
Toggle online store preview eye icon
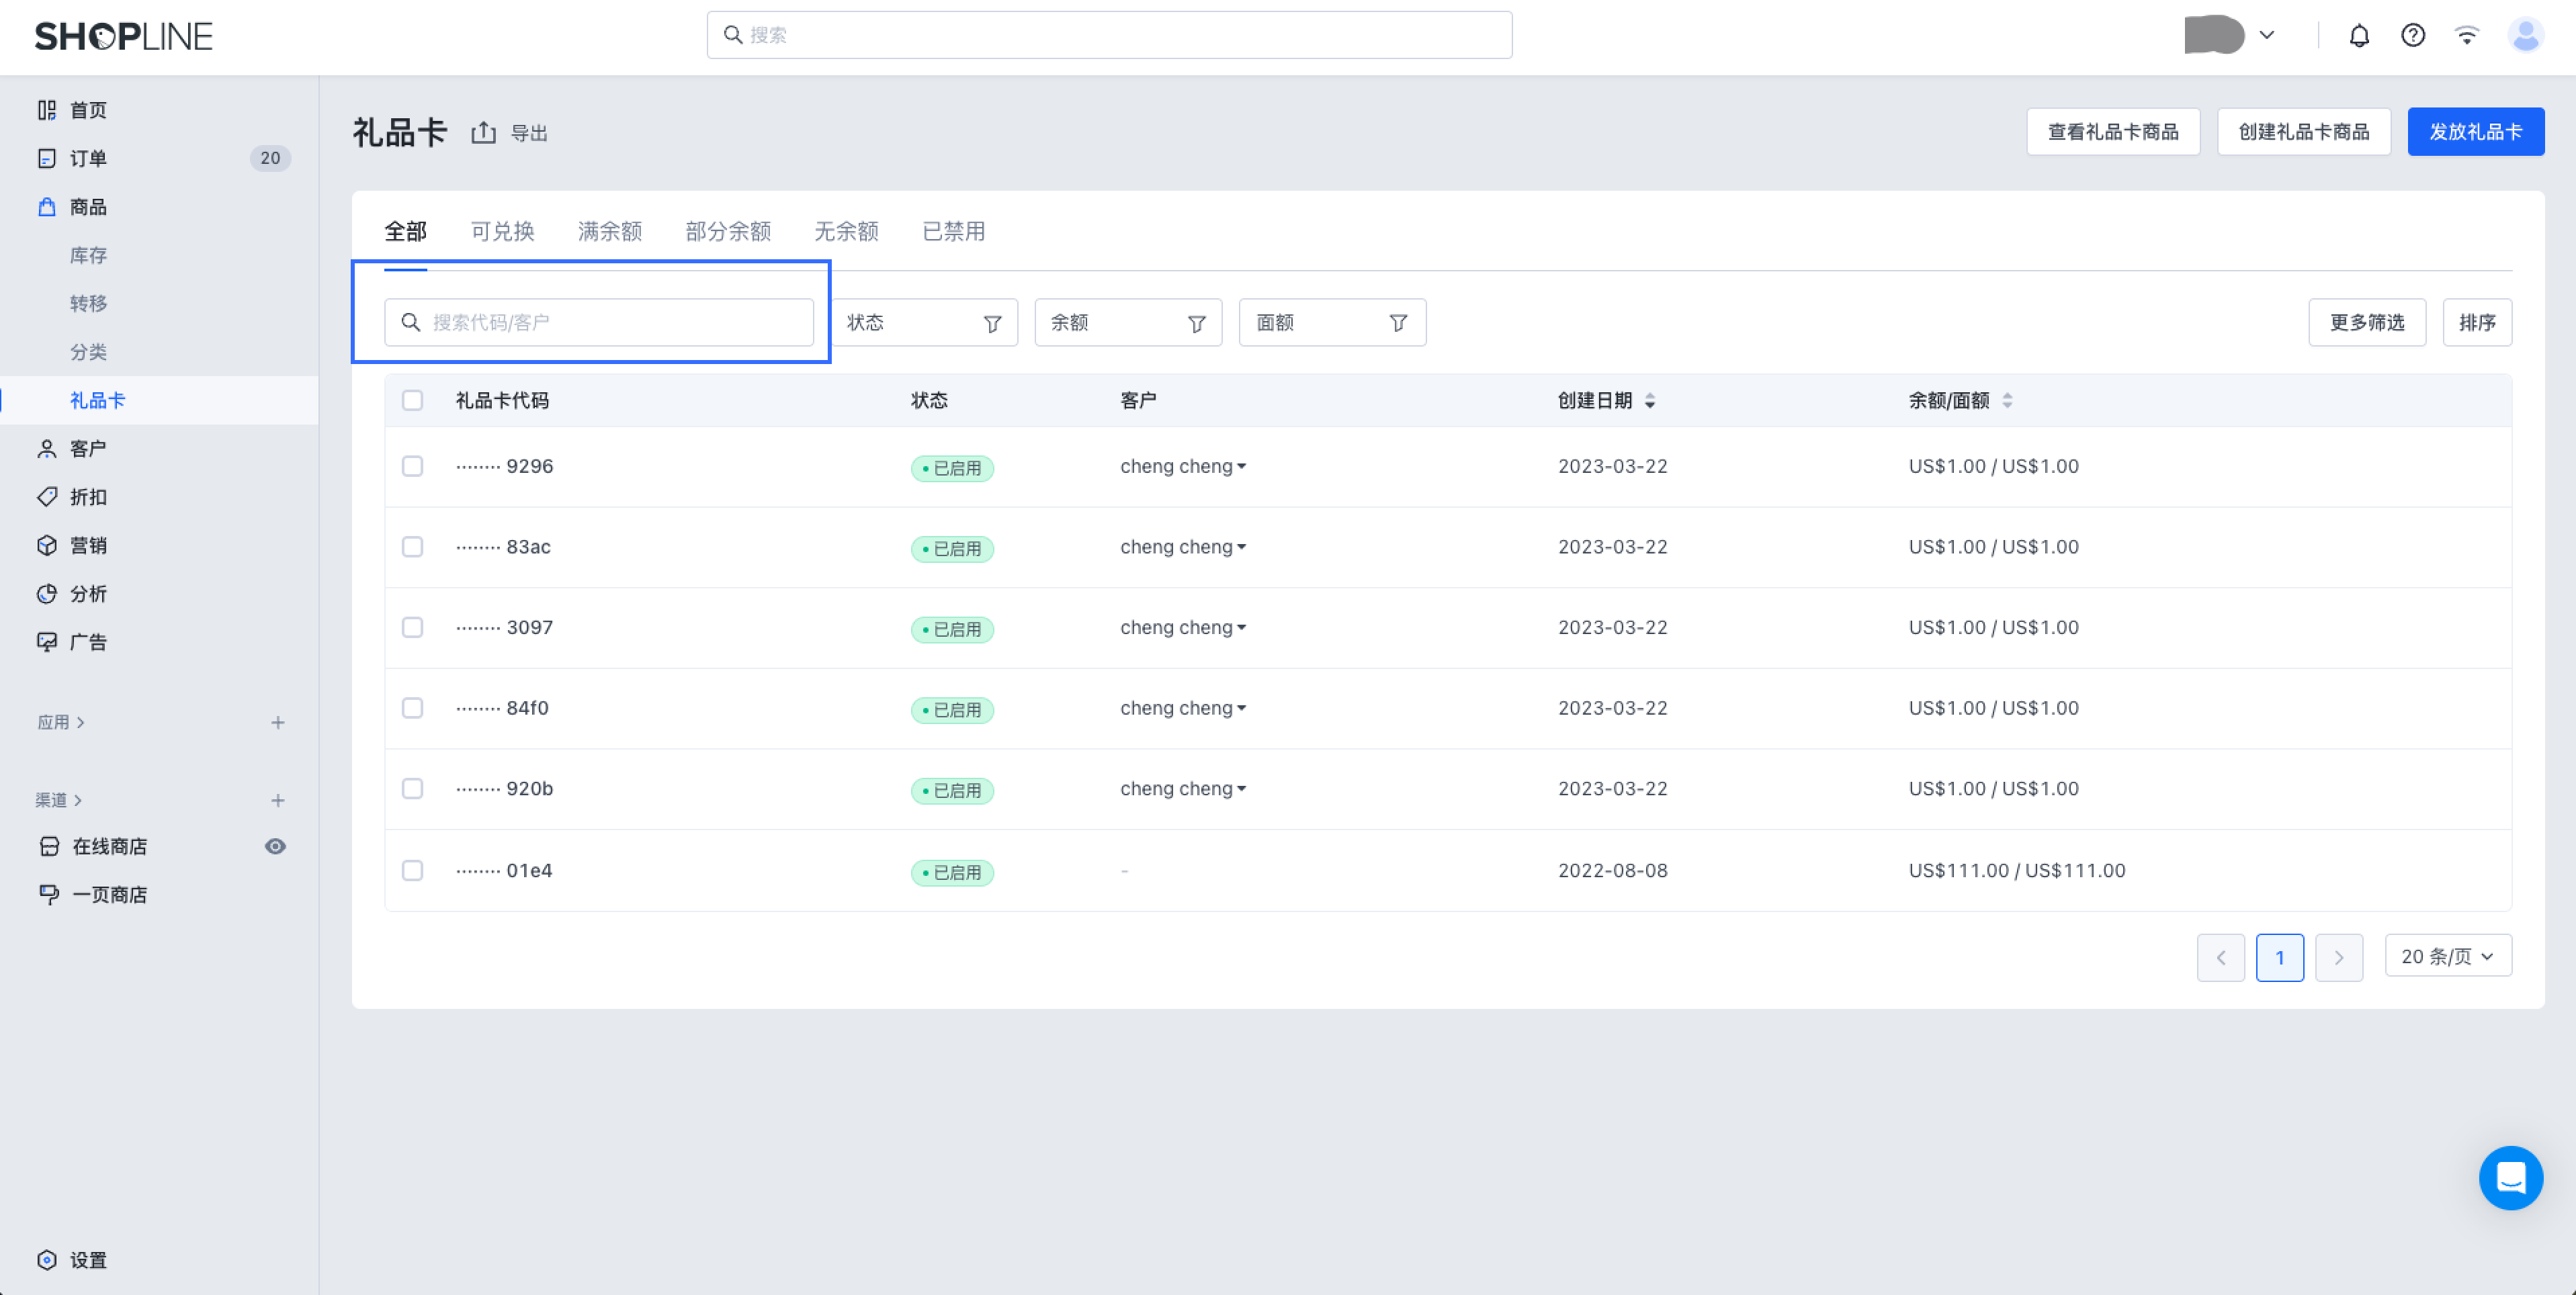click(x=275, y=846)
